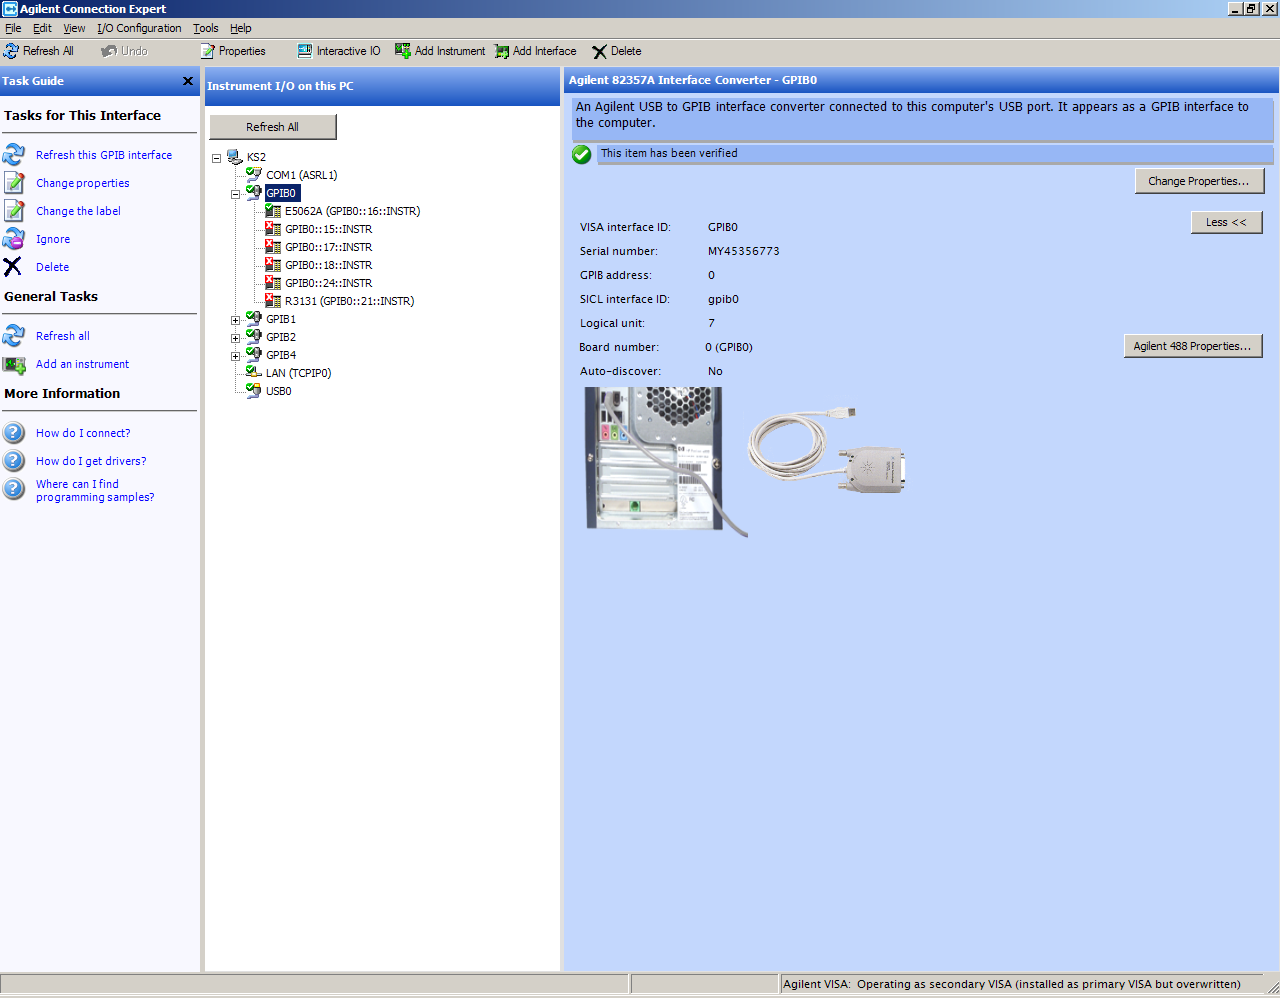Open the Tools menu
Viewport: 1280px width, 998px height.
205,28
